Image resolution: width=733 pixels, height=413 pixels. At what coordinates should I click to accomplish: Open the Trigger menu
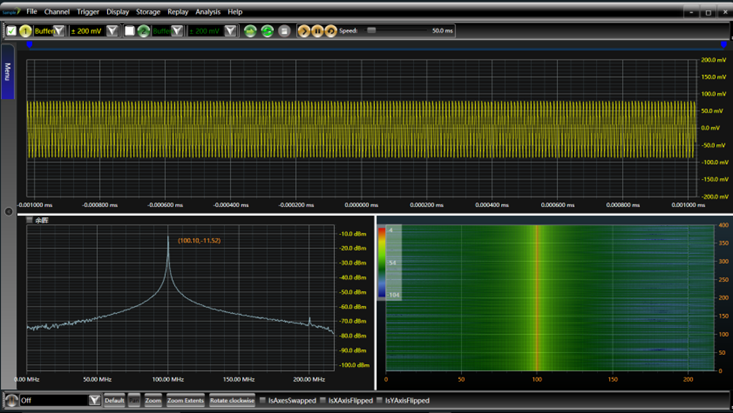(x=88, y=12)
